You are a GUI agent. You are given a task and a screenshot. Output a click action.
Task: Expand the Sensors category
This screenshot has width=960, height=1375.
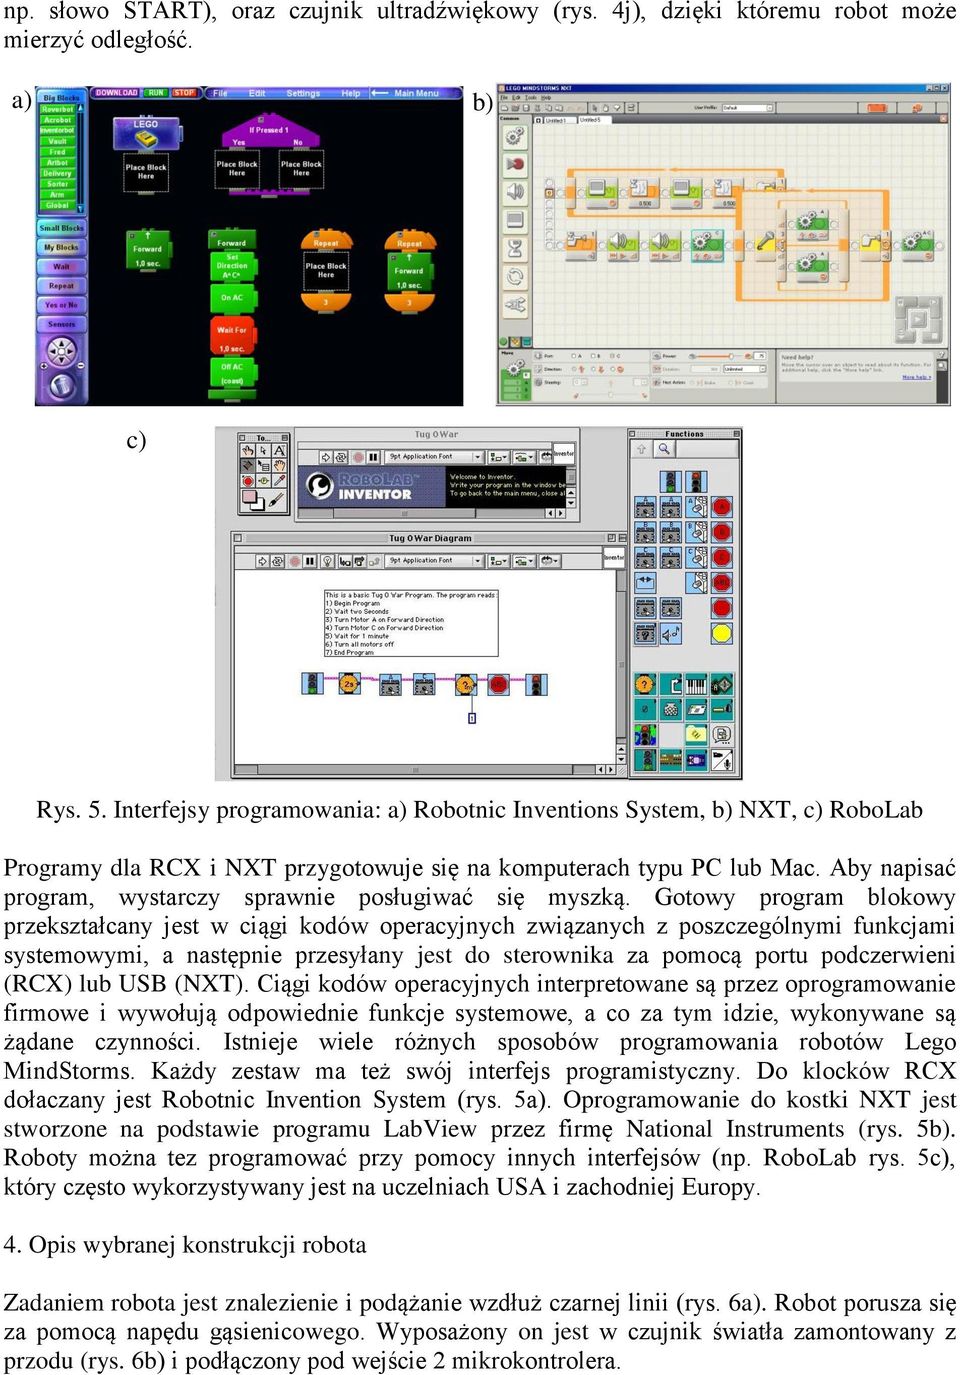coord(61,324)
